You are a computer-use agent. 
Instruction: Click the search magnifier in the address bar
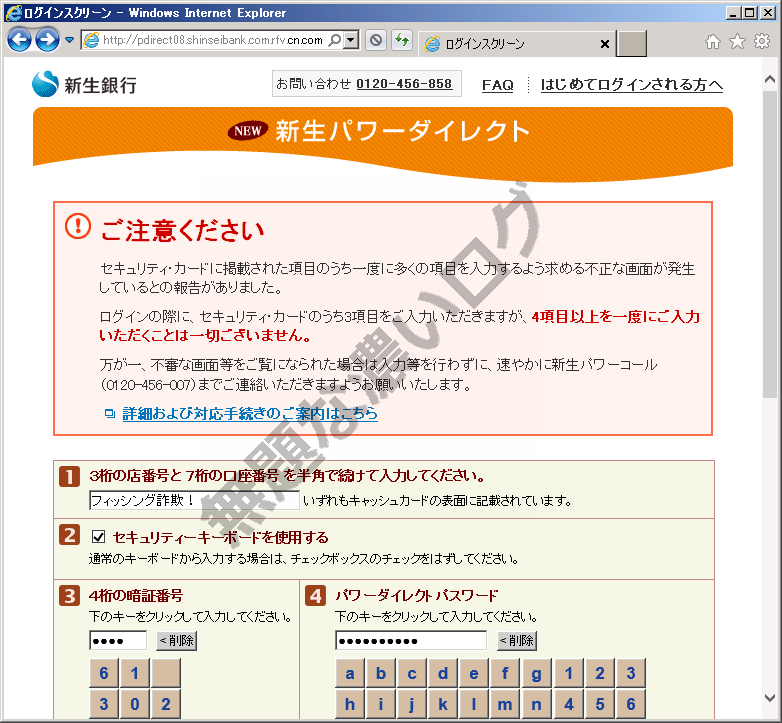tap(335, 39)
